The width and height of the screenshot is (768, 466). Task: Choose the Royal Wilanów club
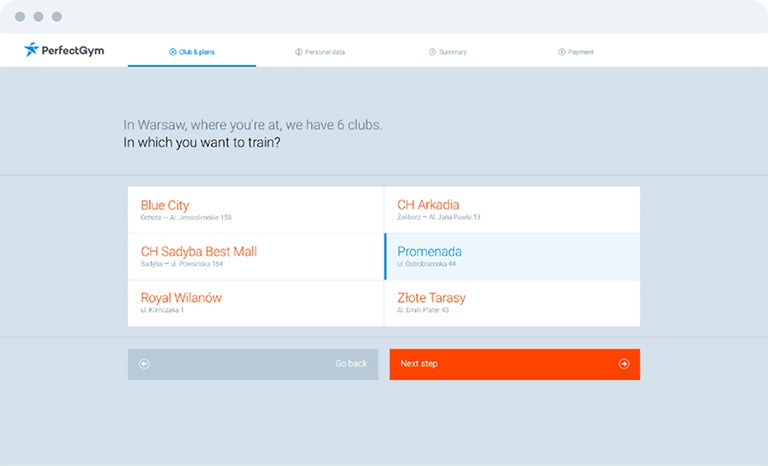pos(256,303)
